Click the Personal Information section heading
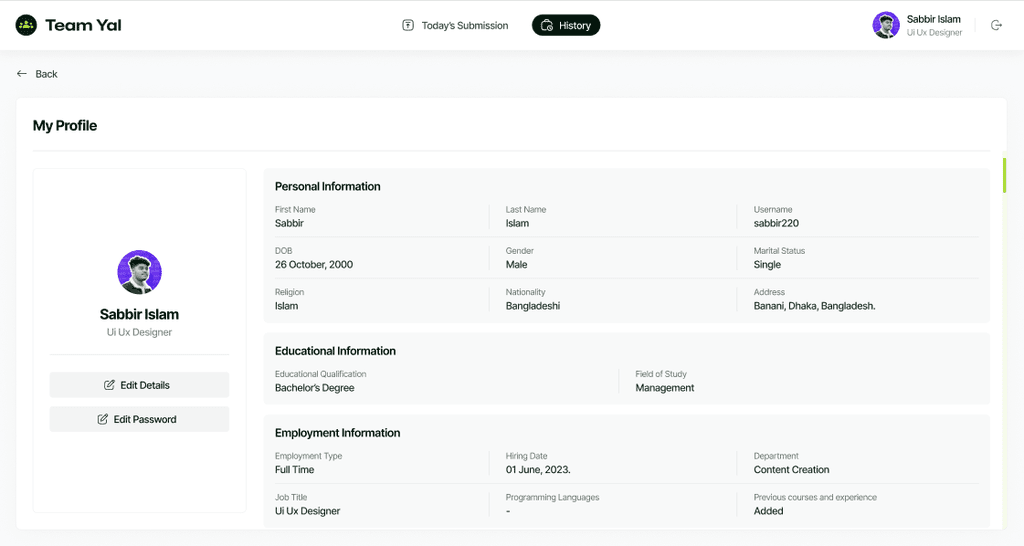The image size is (1024, 546). tap(328, 186)
